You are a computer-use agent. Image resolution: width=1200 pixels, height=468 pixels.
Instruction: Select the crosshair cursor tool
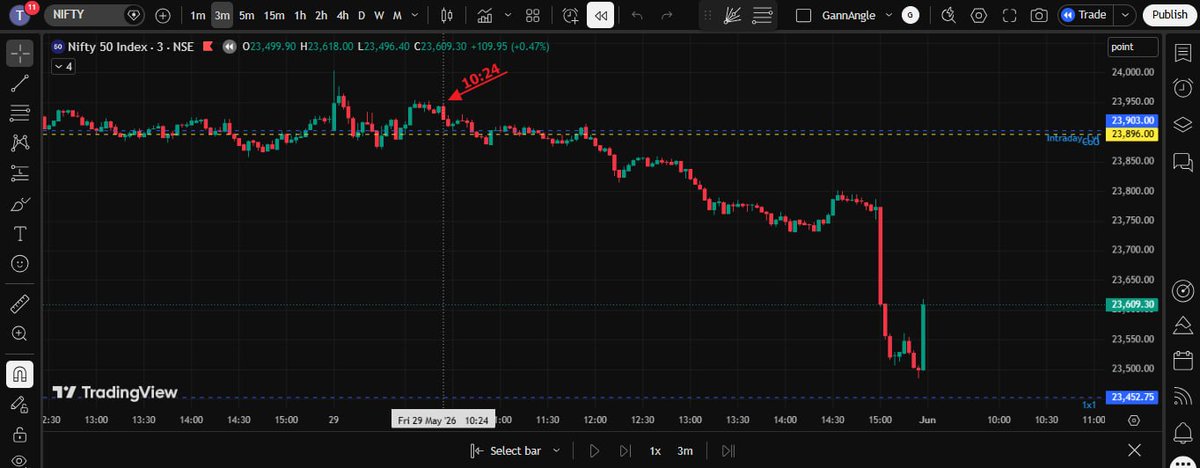(19, 51)
